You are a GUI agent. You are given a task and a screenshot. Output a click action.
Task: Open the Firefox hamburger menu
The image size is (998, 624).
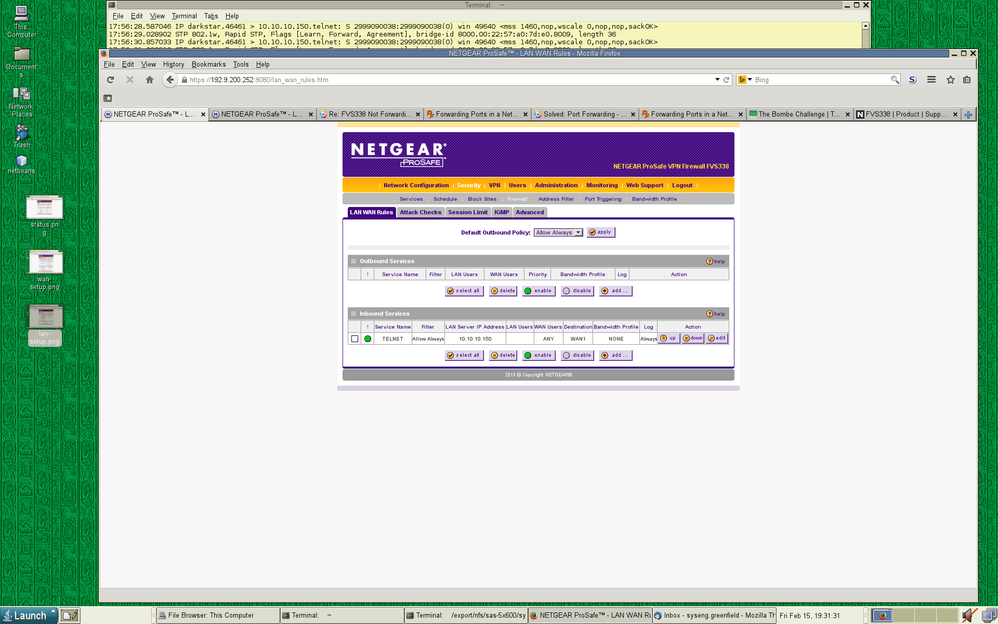(x=931, y=80)
